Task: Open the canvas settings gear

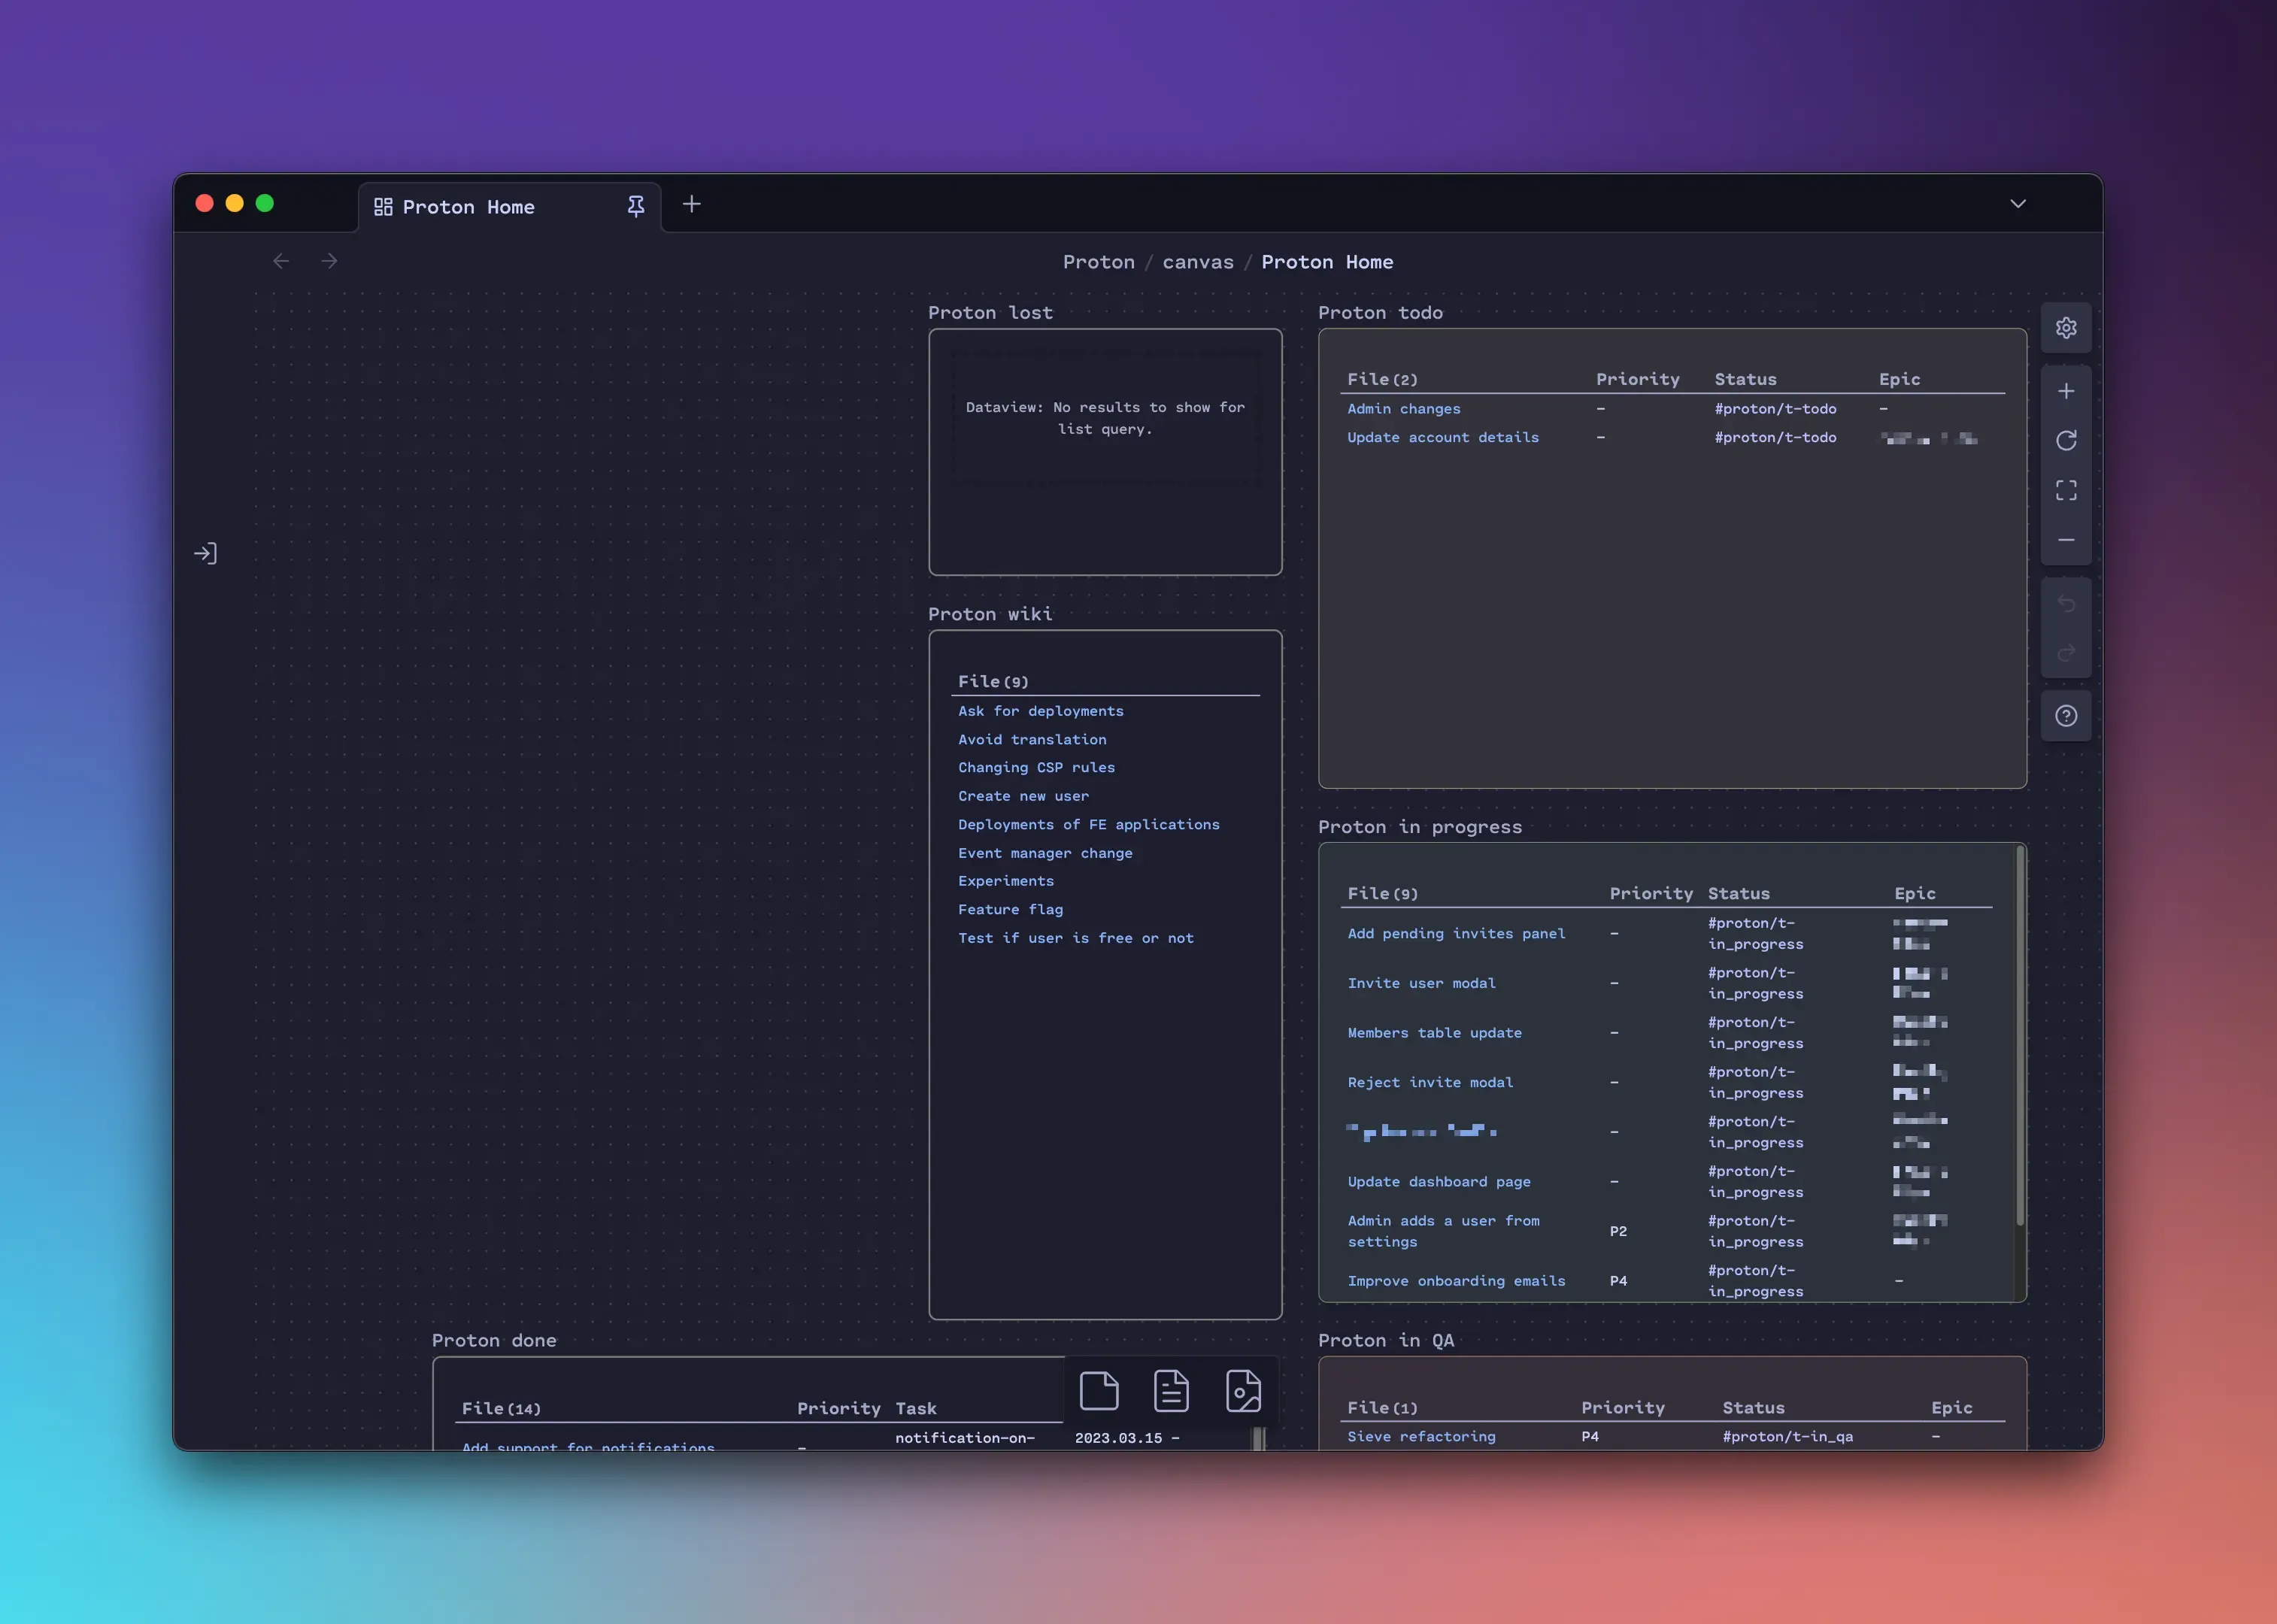Action: (x=2067, y=327)
